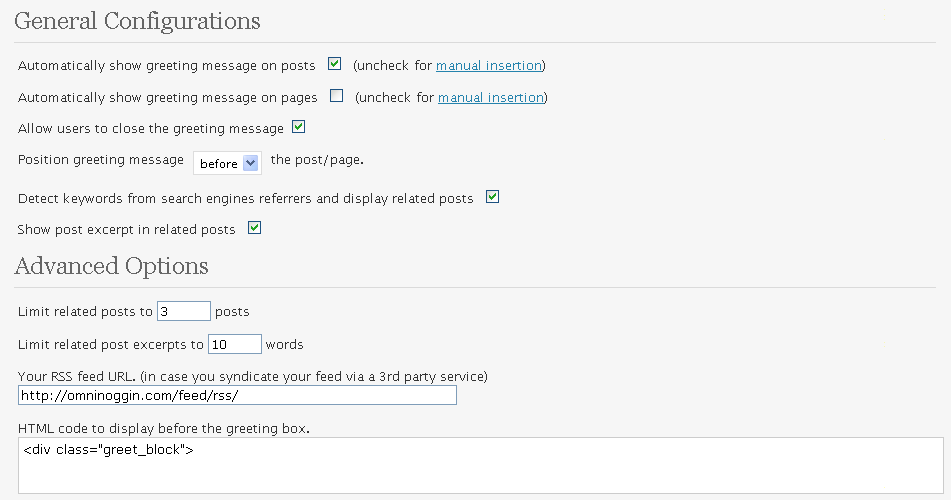Open manual insertion link for posts
Viewport: 951px width, 500px height.
[x=489, y=66]
